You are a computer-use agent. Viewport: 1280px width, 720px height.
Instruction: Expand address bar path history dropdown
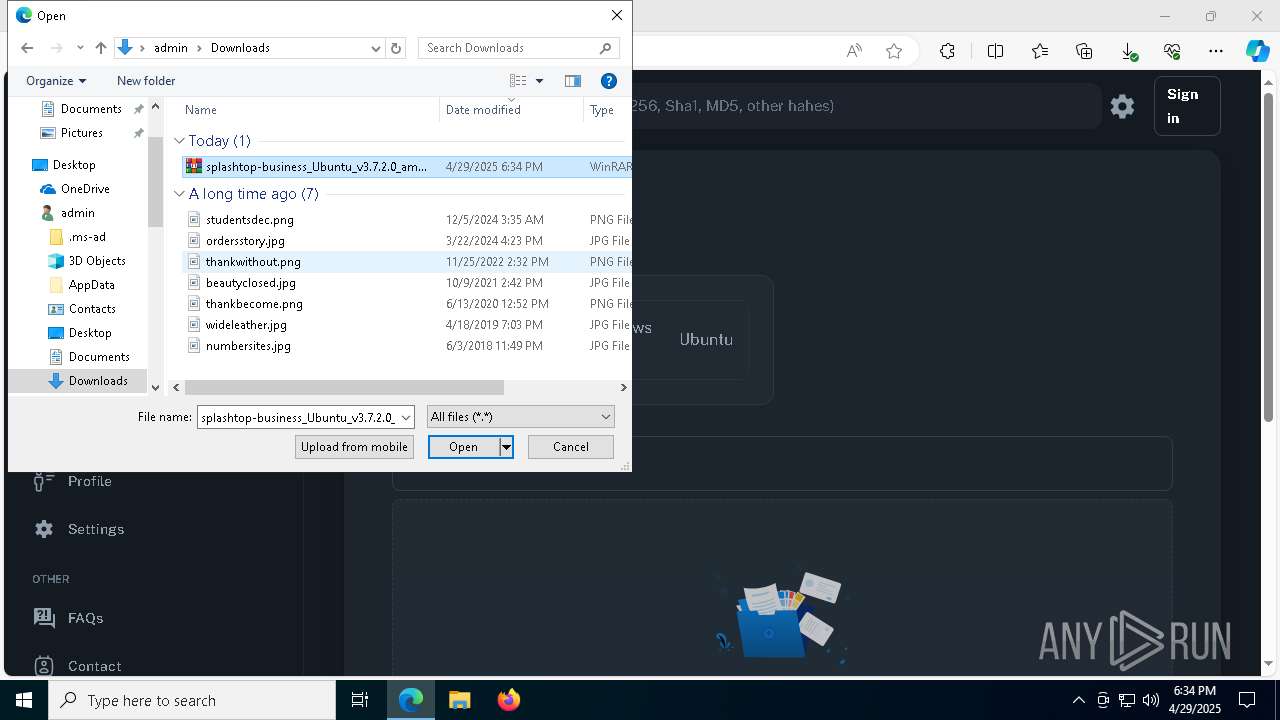point(376,48)
